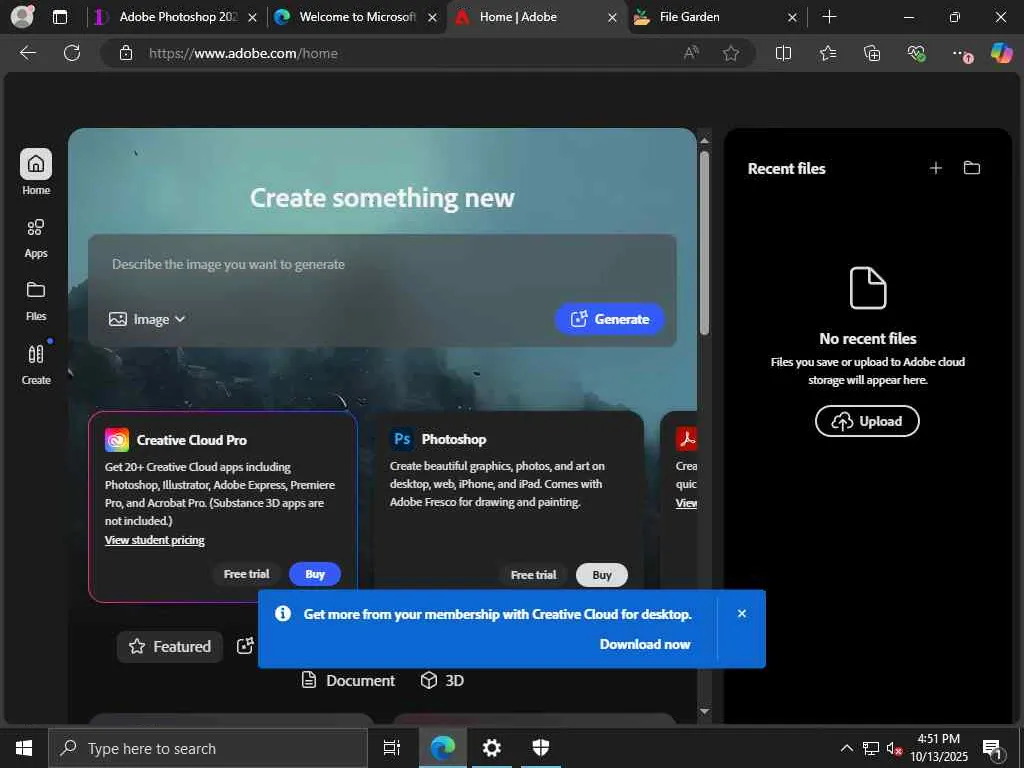
Task: Click the Create something new heading
Action: [x=382, y=198]
